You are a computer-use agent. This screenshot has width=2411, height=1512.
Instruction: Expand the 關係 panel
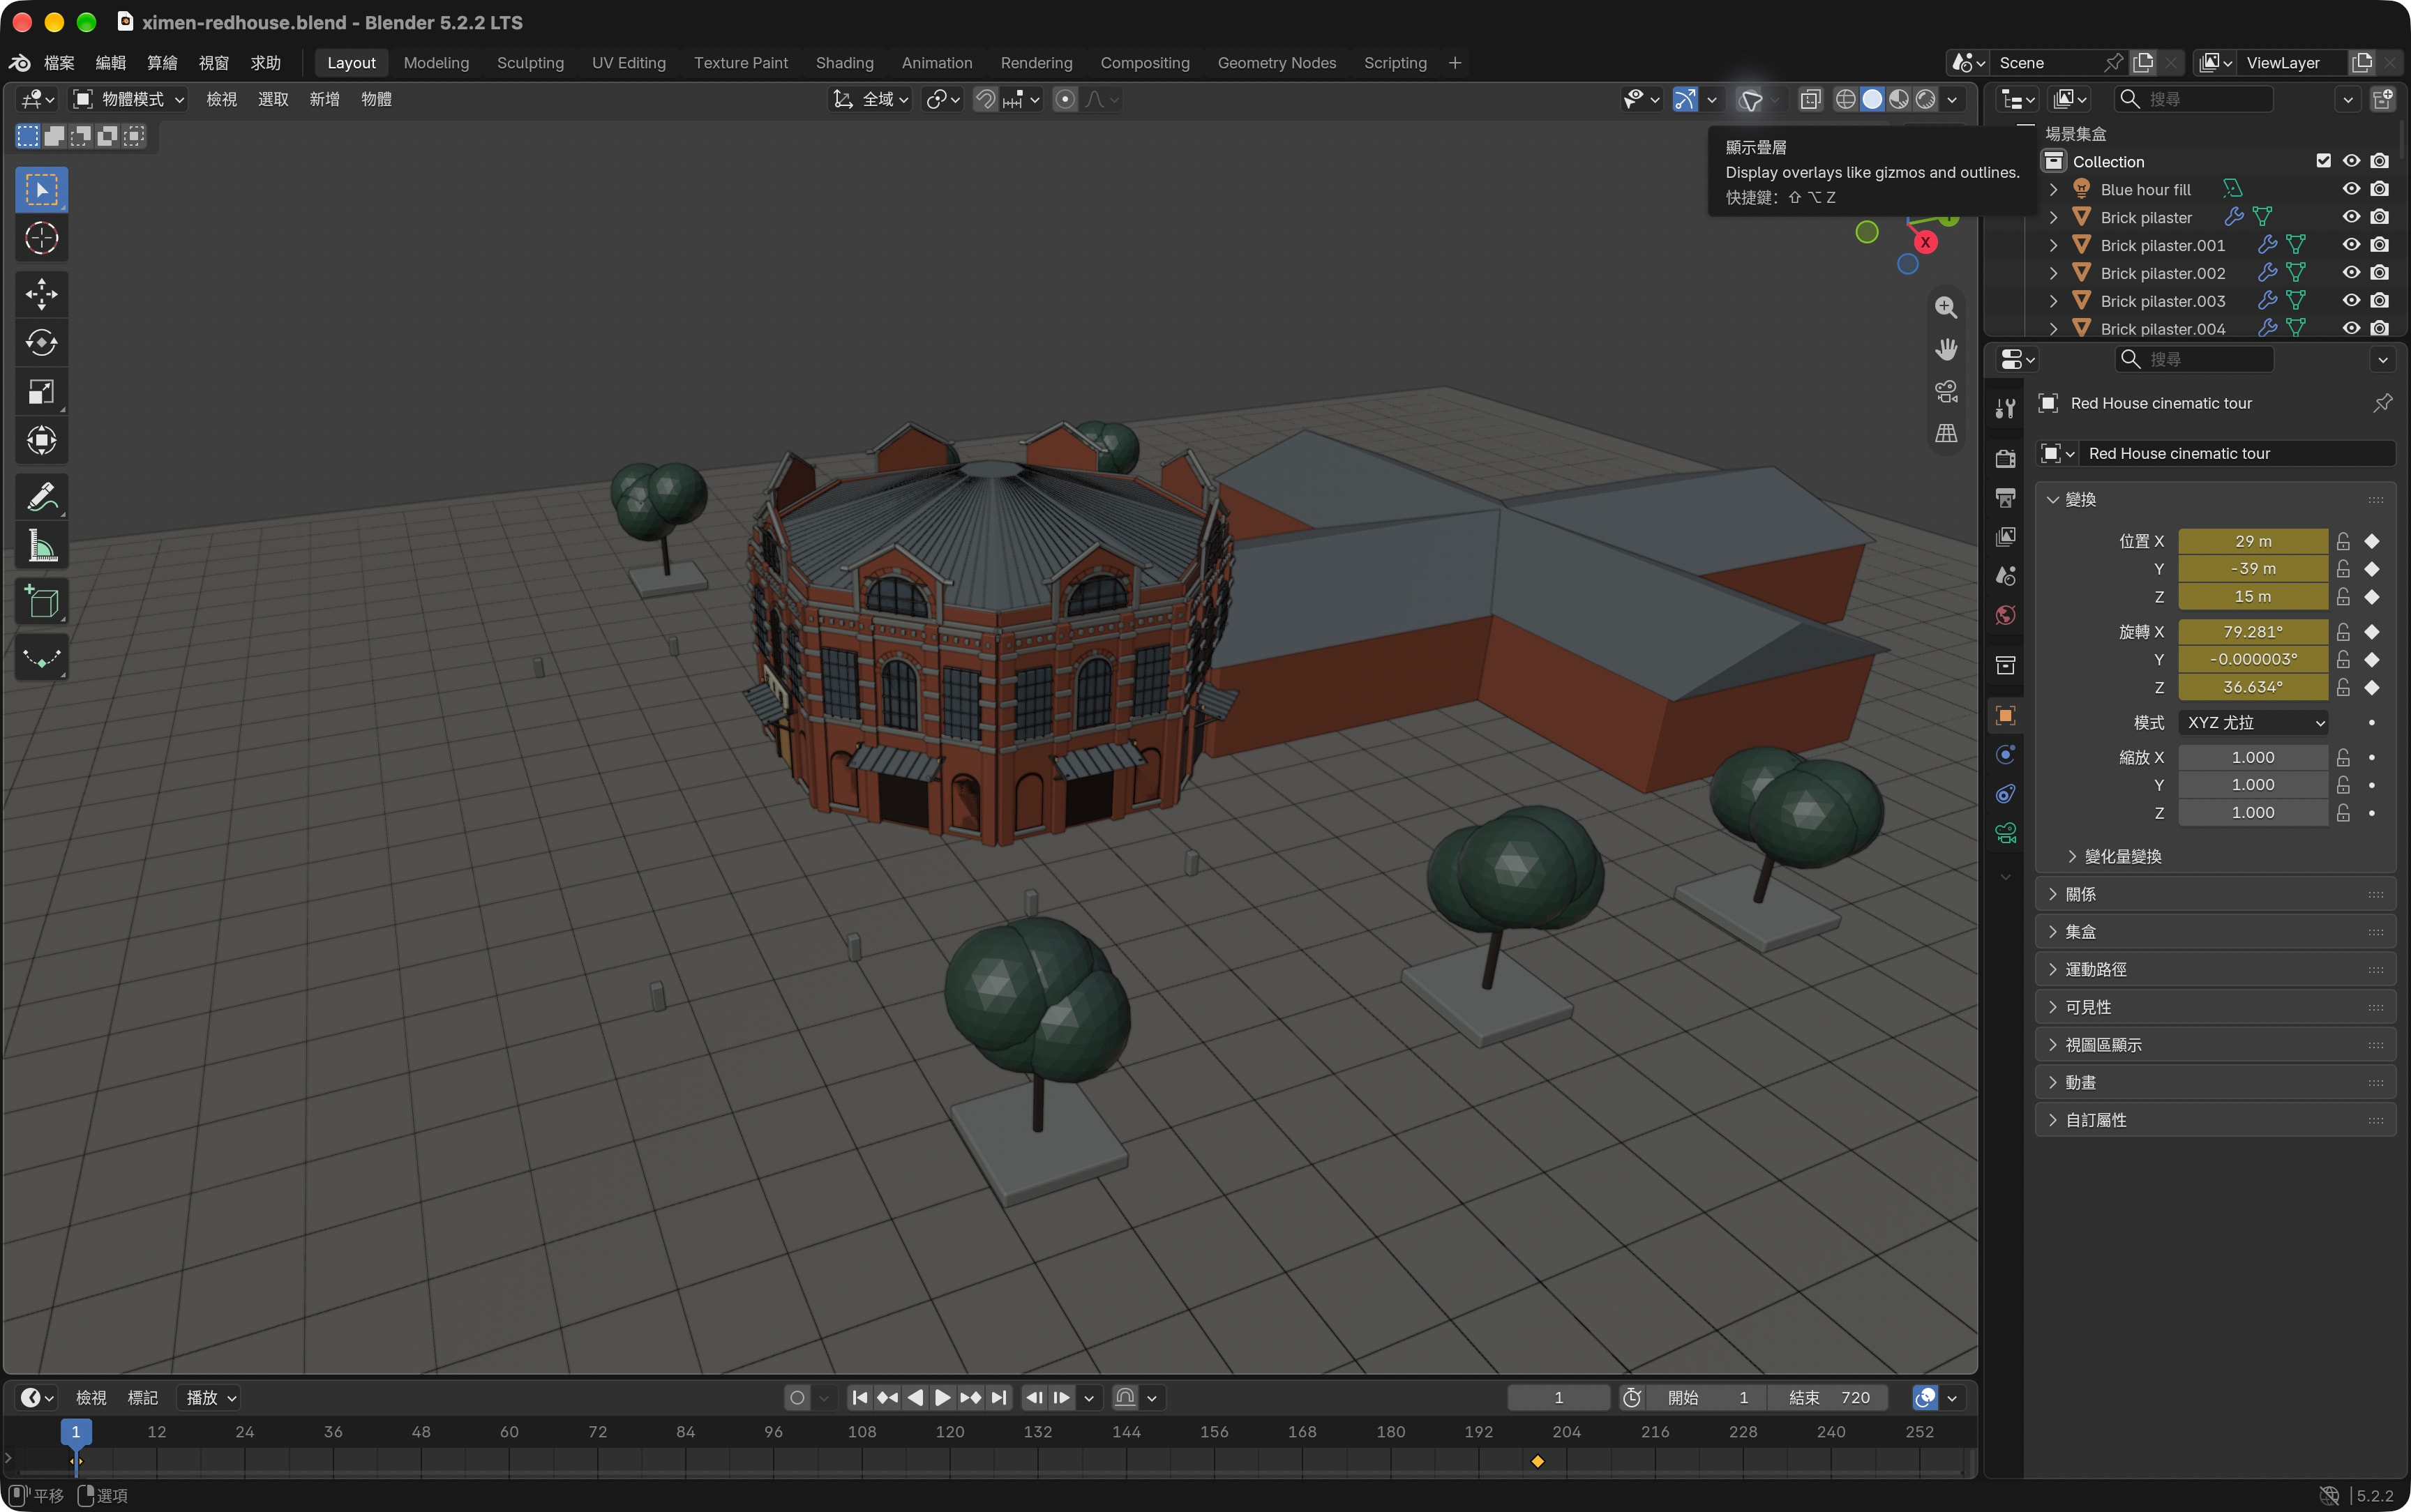pos(2215,894)
